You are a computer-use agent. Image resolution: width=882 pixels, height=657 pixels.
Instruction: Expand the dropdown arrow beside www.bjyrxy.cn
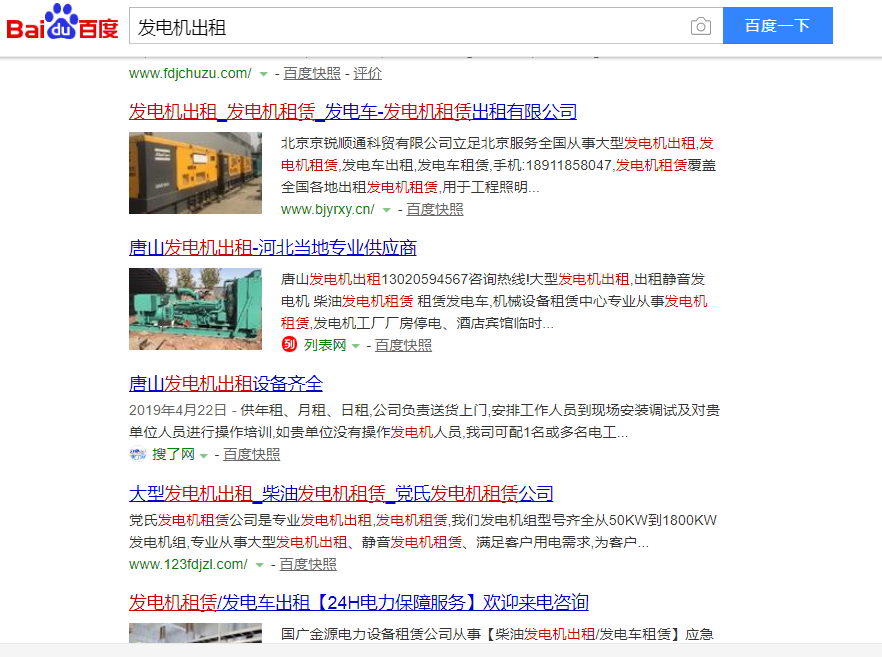coord(386,210)
